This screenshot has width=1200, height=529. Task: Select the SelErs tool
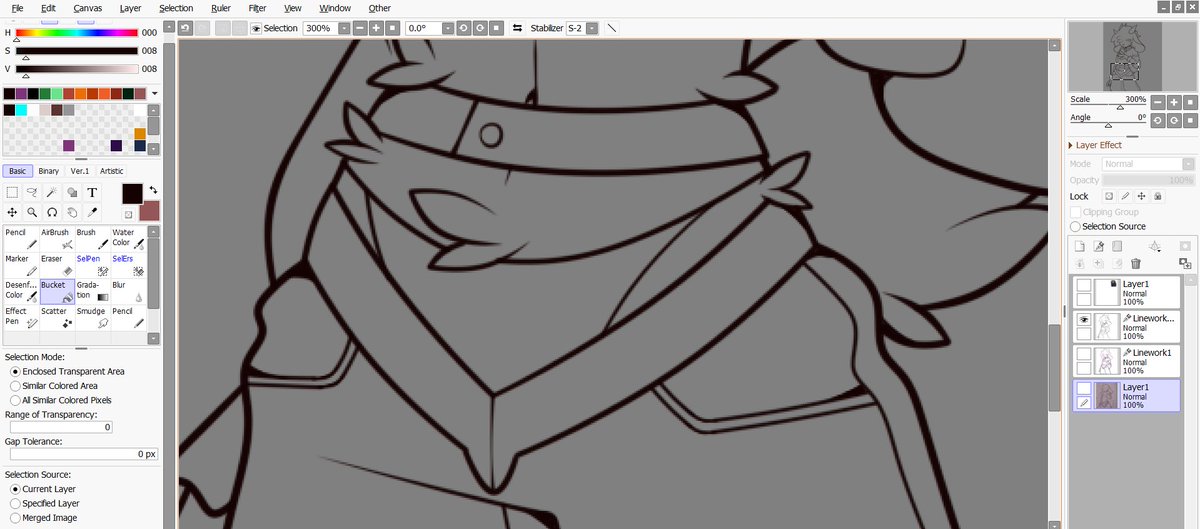(129, 265)
